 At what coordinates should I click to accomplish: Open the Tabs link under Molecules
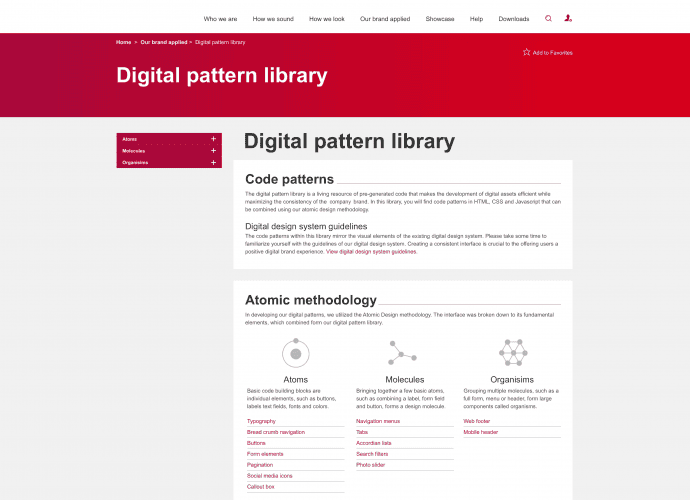pos(362,432)
